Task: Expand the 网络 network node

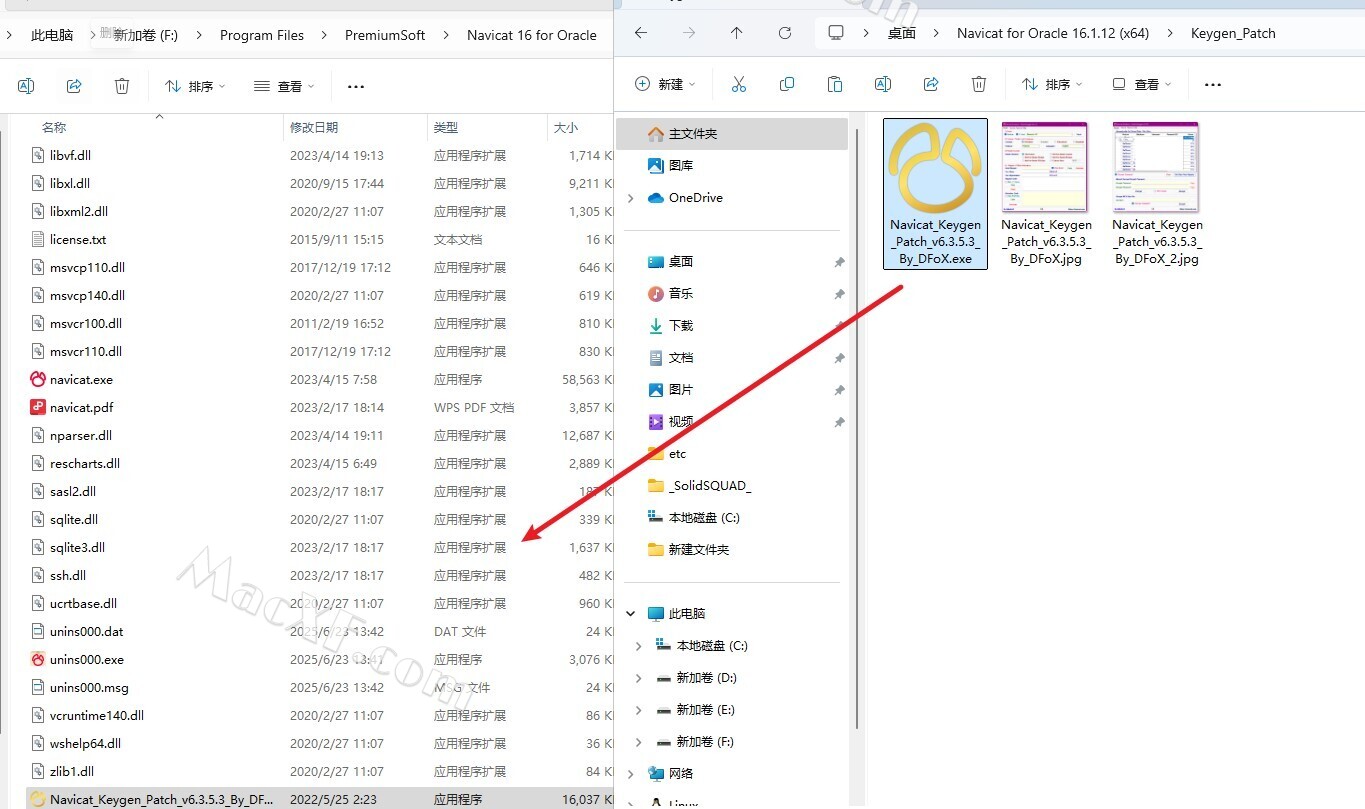Action: pyautogui.click(x=630, y=774)
